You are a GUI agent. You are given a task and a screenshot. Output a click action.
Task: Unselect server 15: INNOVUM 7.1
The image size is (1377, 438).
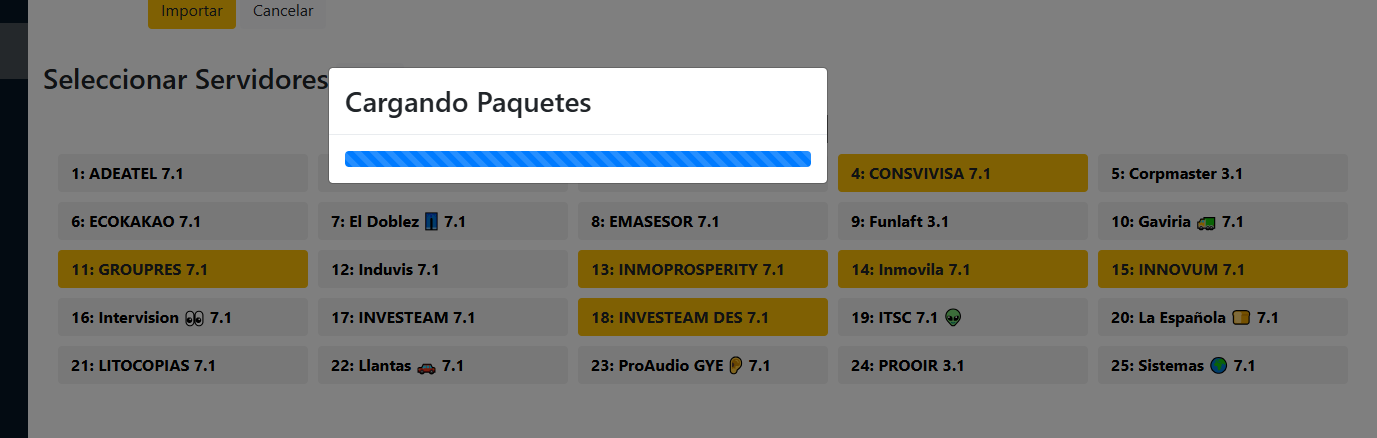tap(1222, 269)
